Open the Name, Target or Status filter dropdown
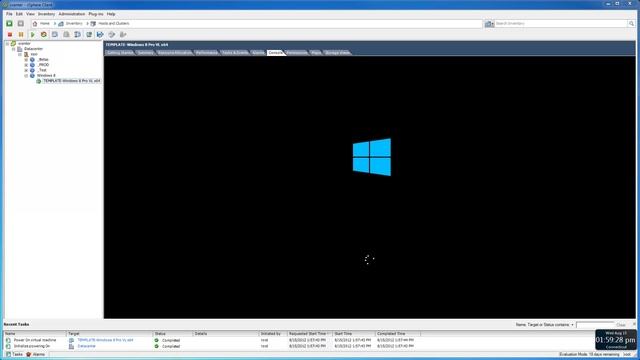Image resolution: width=640 pixels, height=360 pixels. click(572, 325)
